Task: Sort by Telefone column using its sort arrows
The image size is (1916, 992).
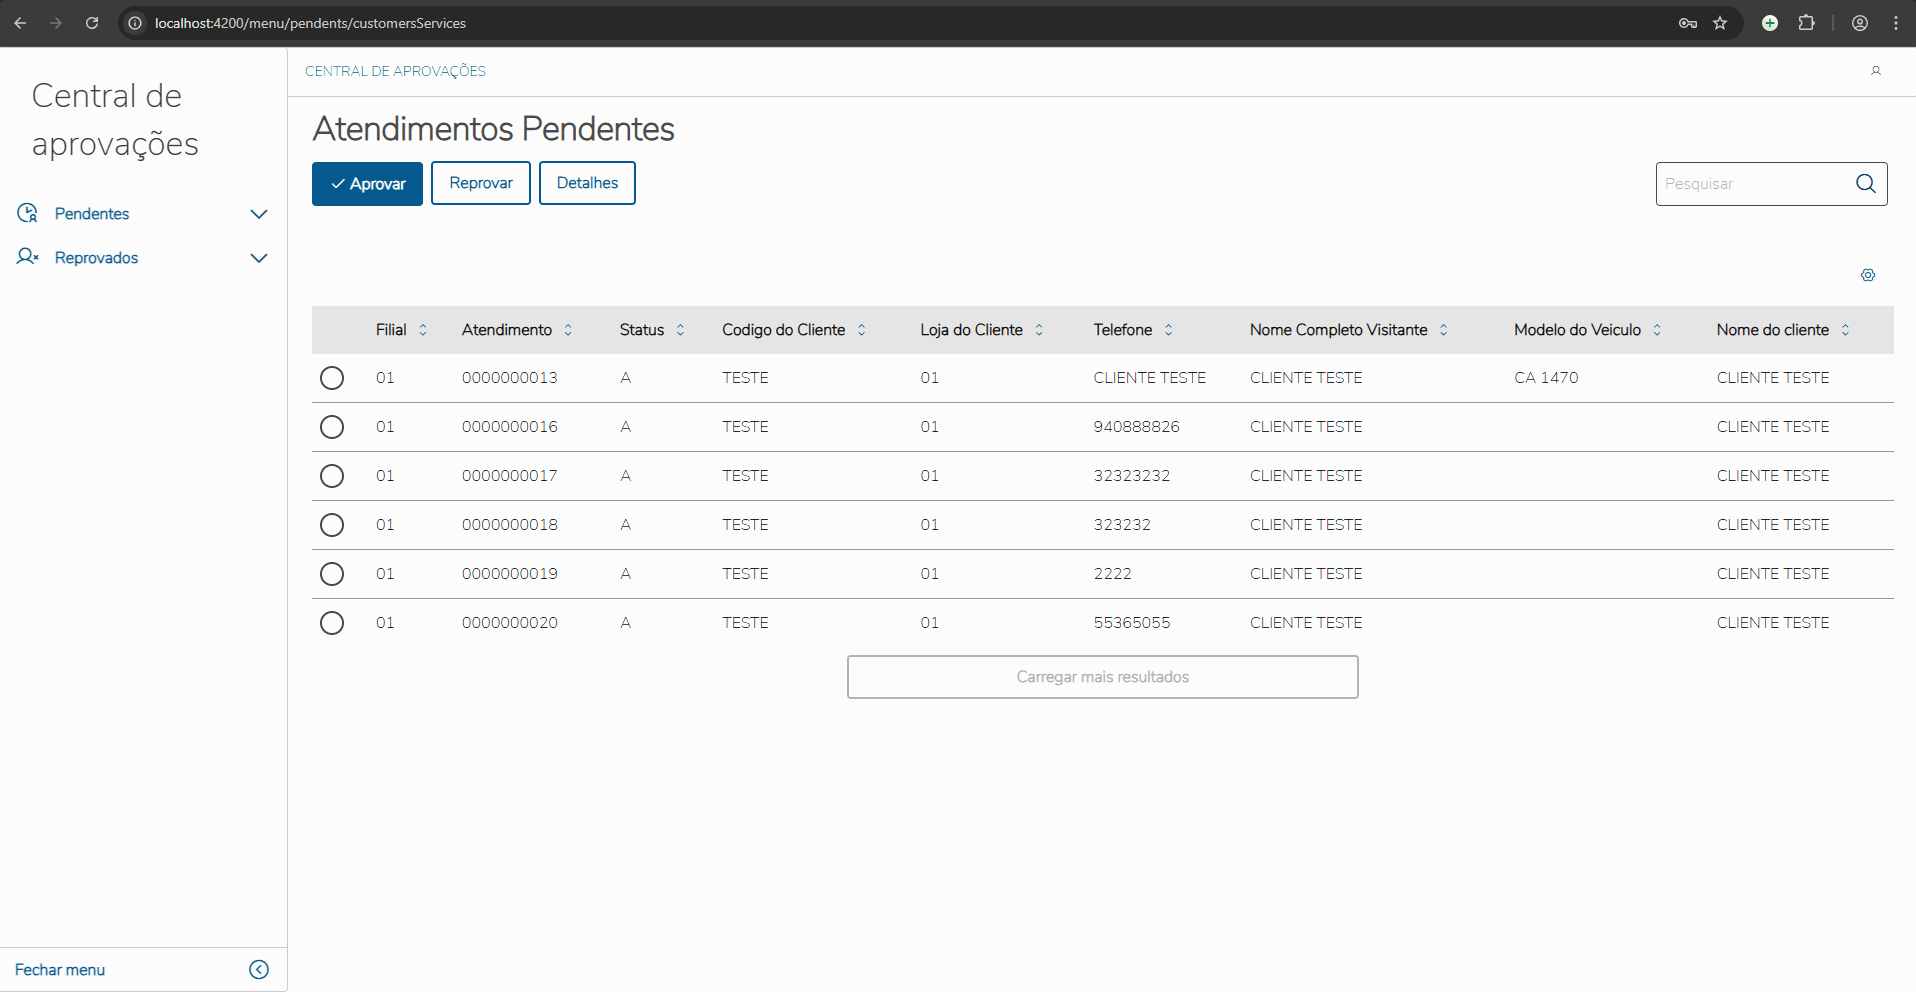Action: click(x=1168, y=330)
